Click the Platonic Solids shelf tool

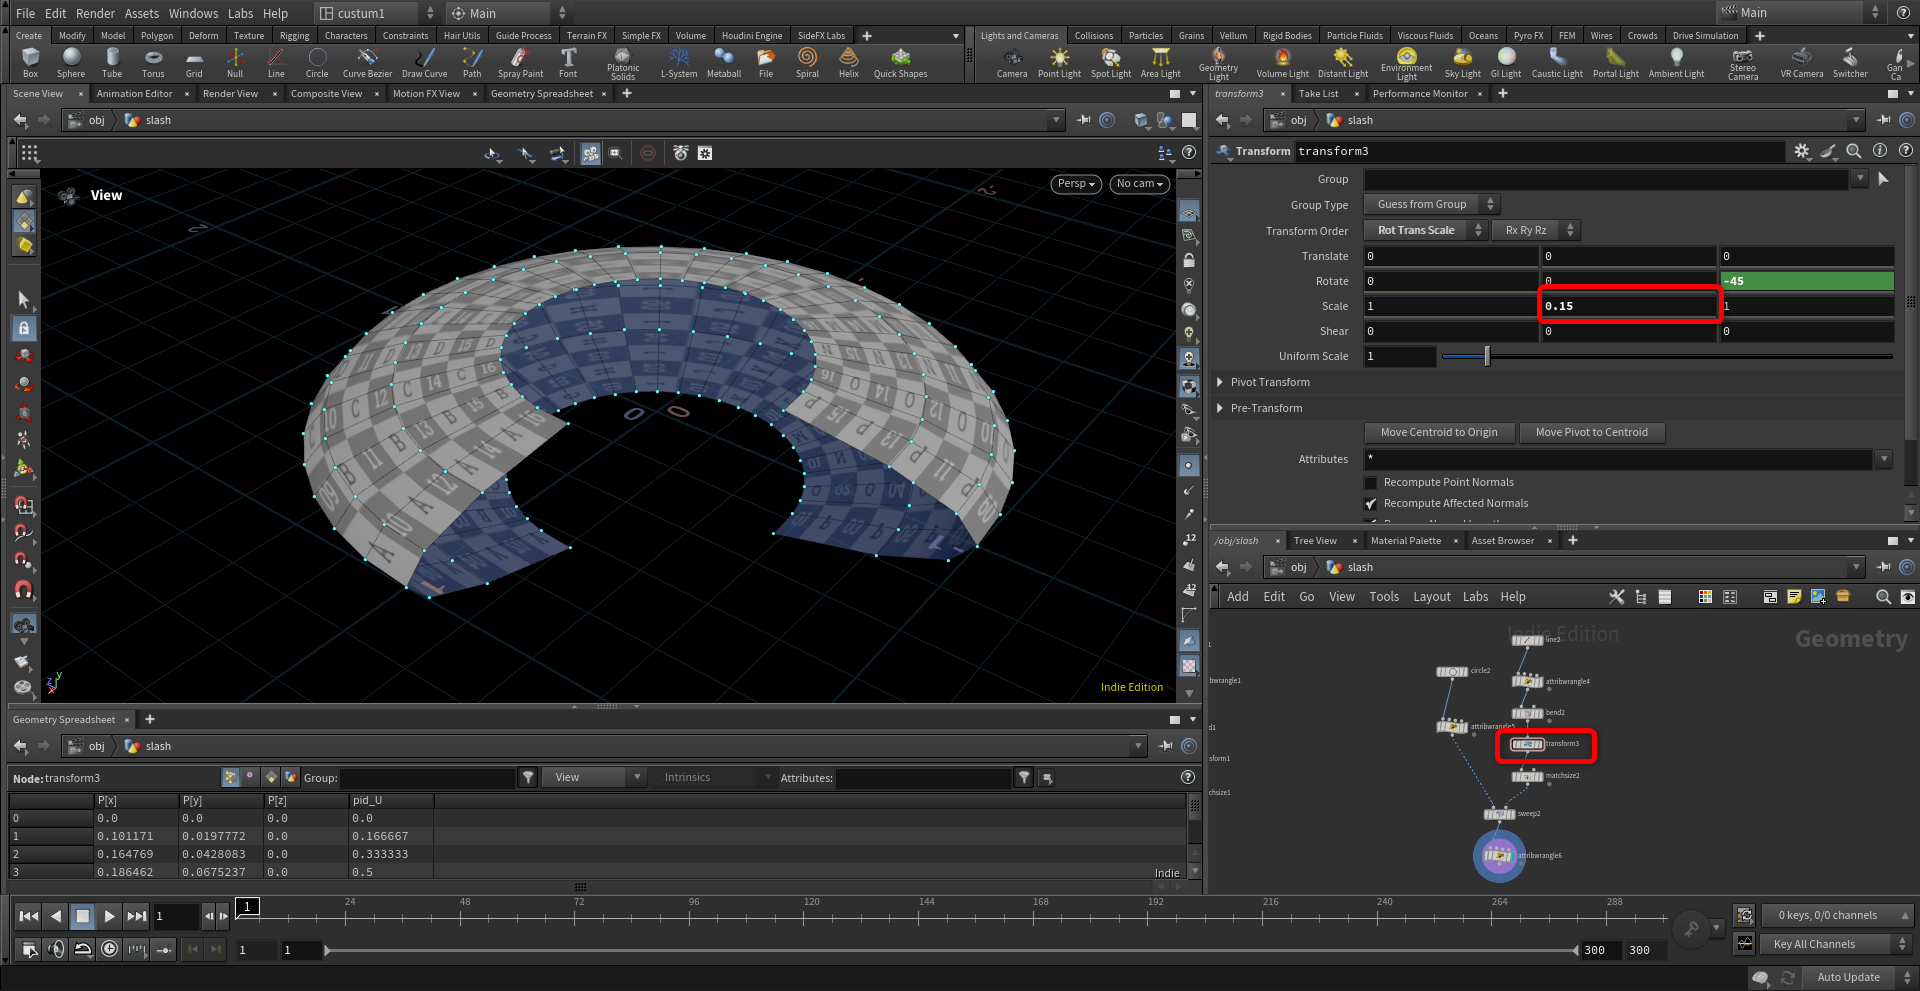click(x=622, y=62)
